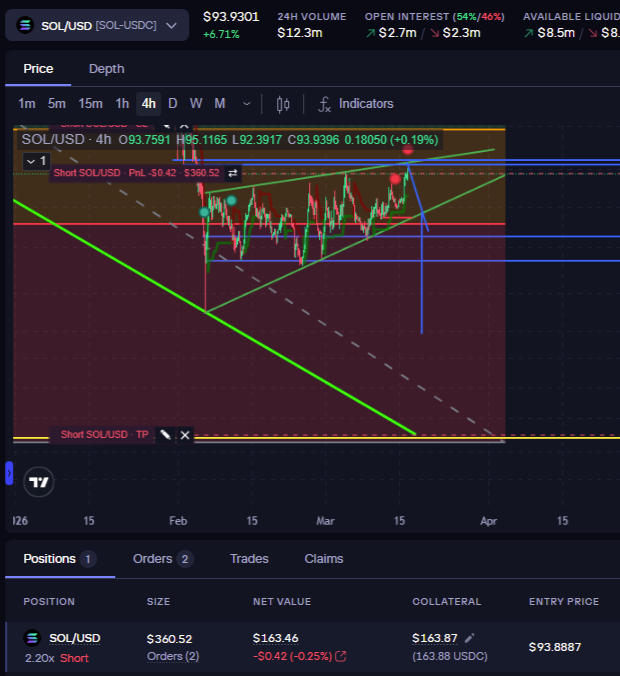
Task: Click the $93.9301 current price
Action: click(x=231, y=17)
